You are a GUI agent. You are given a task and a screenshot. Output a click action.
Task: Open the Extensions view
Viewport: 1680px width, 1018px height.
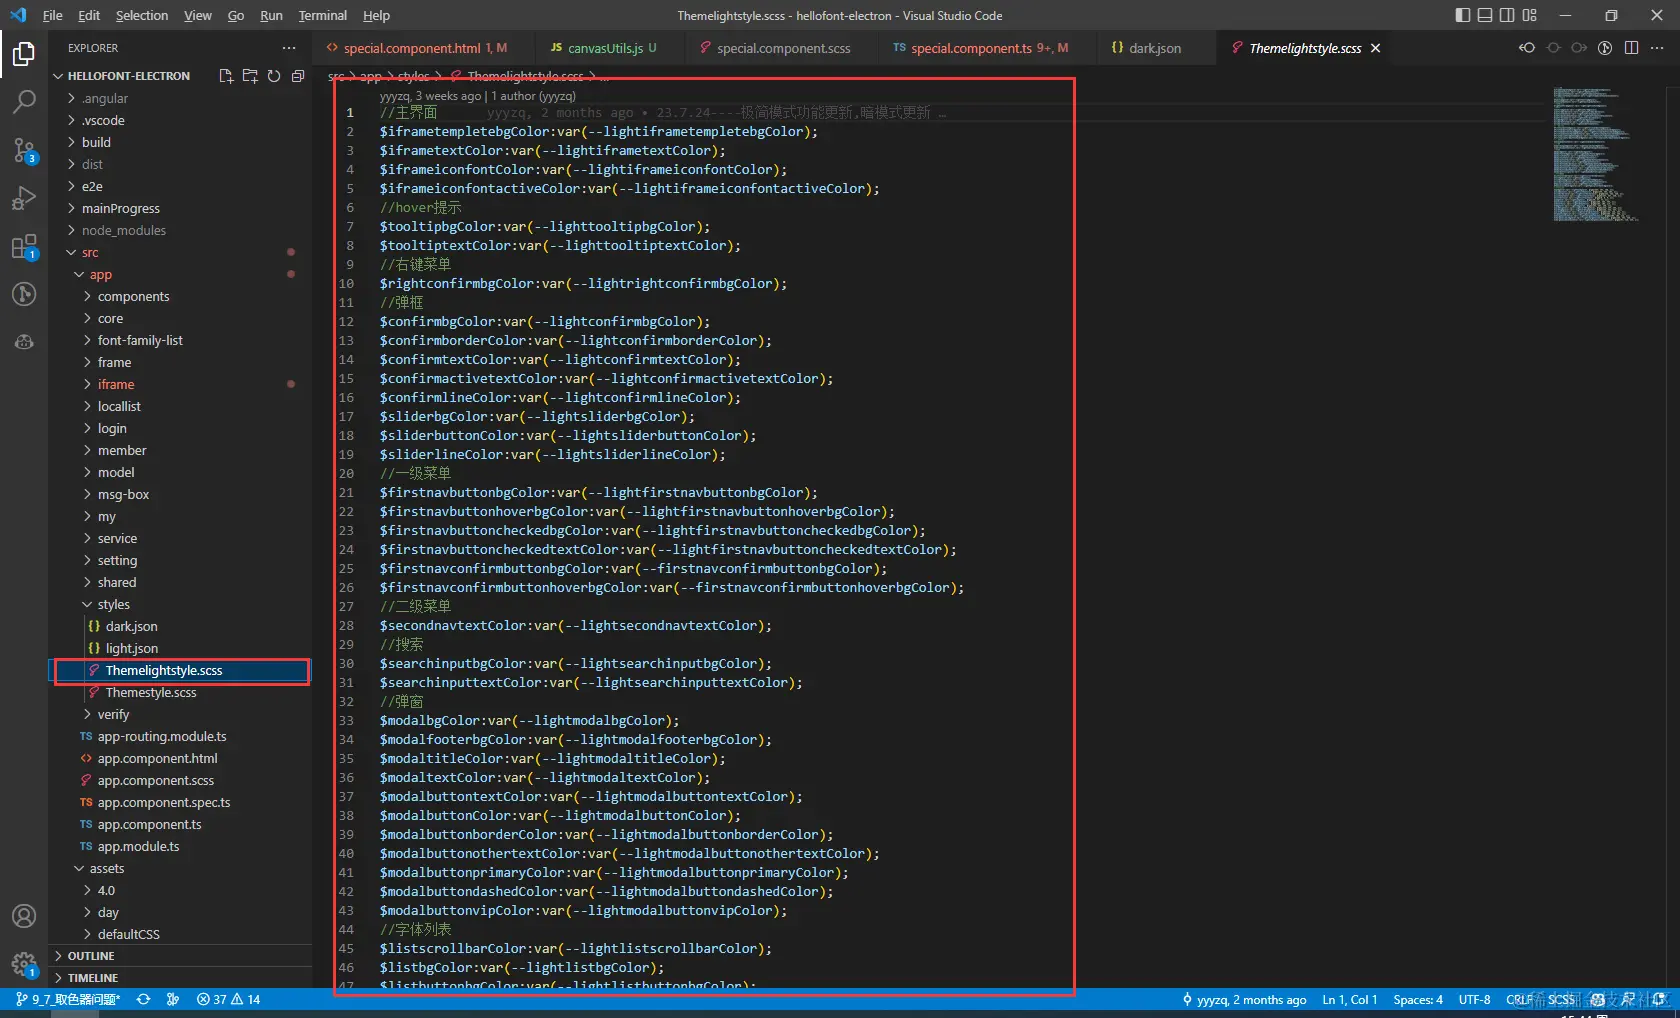click(x=24, y=246)
